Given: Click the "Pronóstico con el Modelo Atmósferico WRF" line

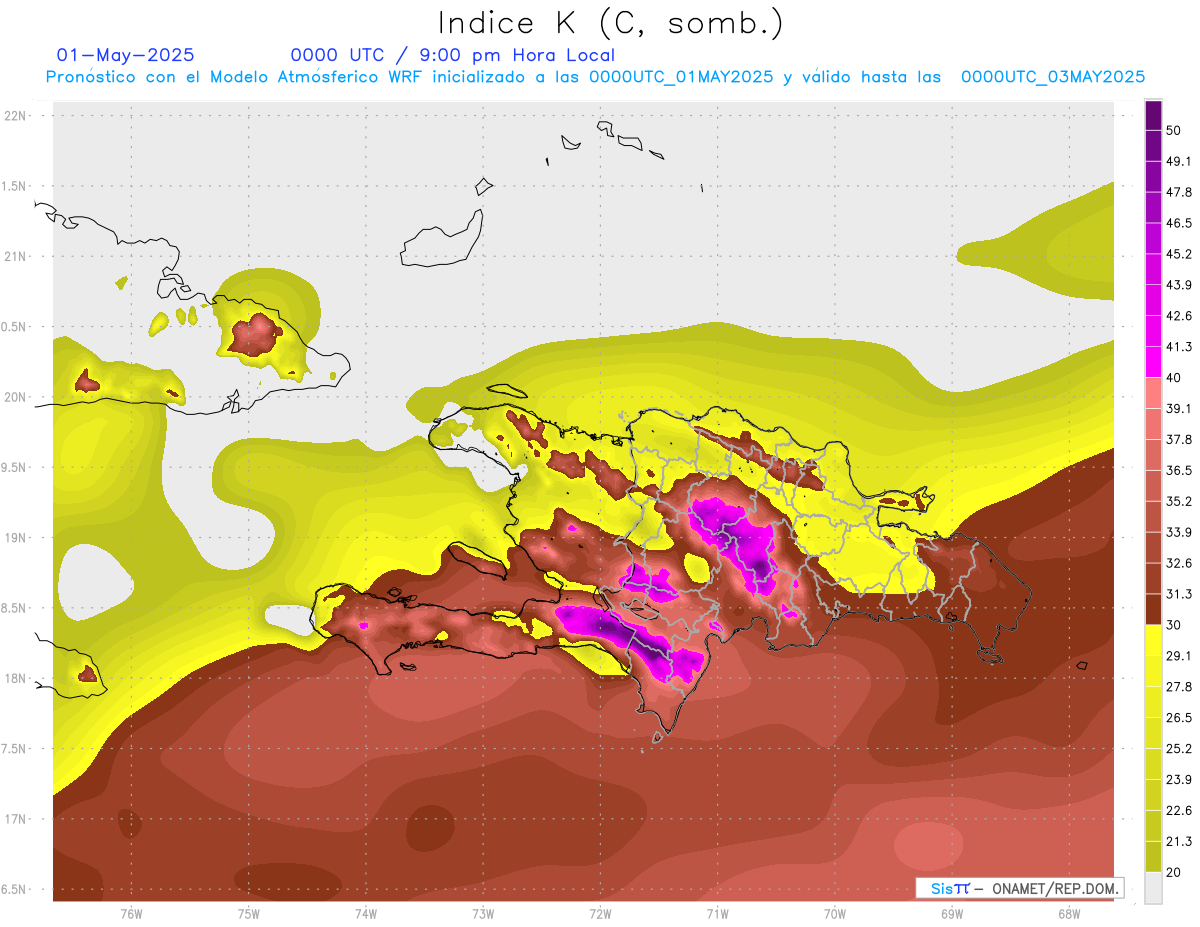Looking at the screenshot, I should pyautogui.click(x=595, y=77).
